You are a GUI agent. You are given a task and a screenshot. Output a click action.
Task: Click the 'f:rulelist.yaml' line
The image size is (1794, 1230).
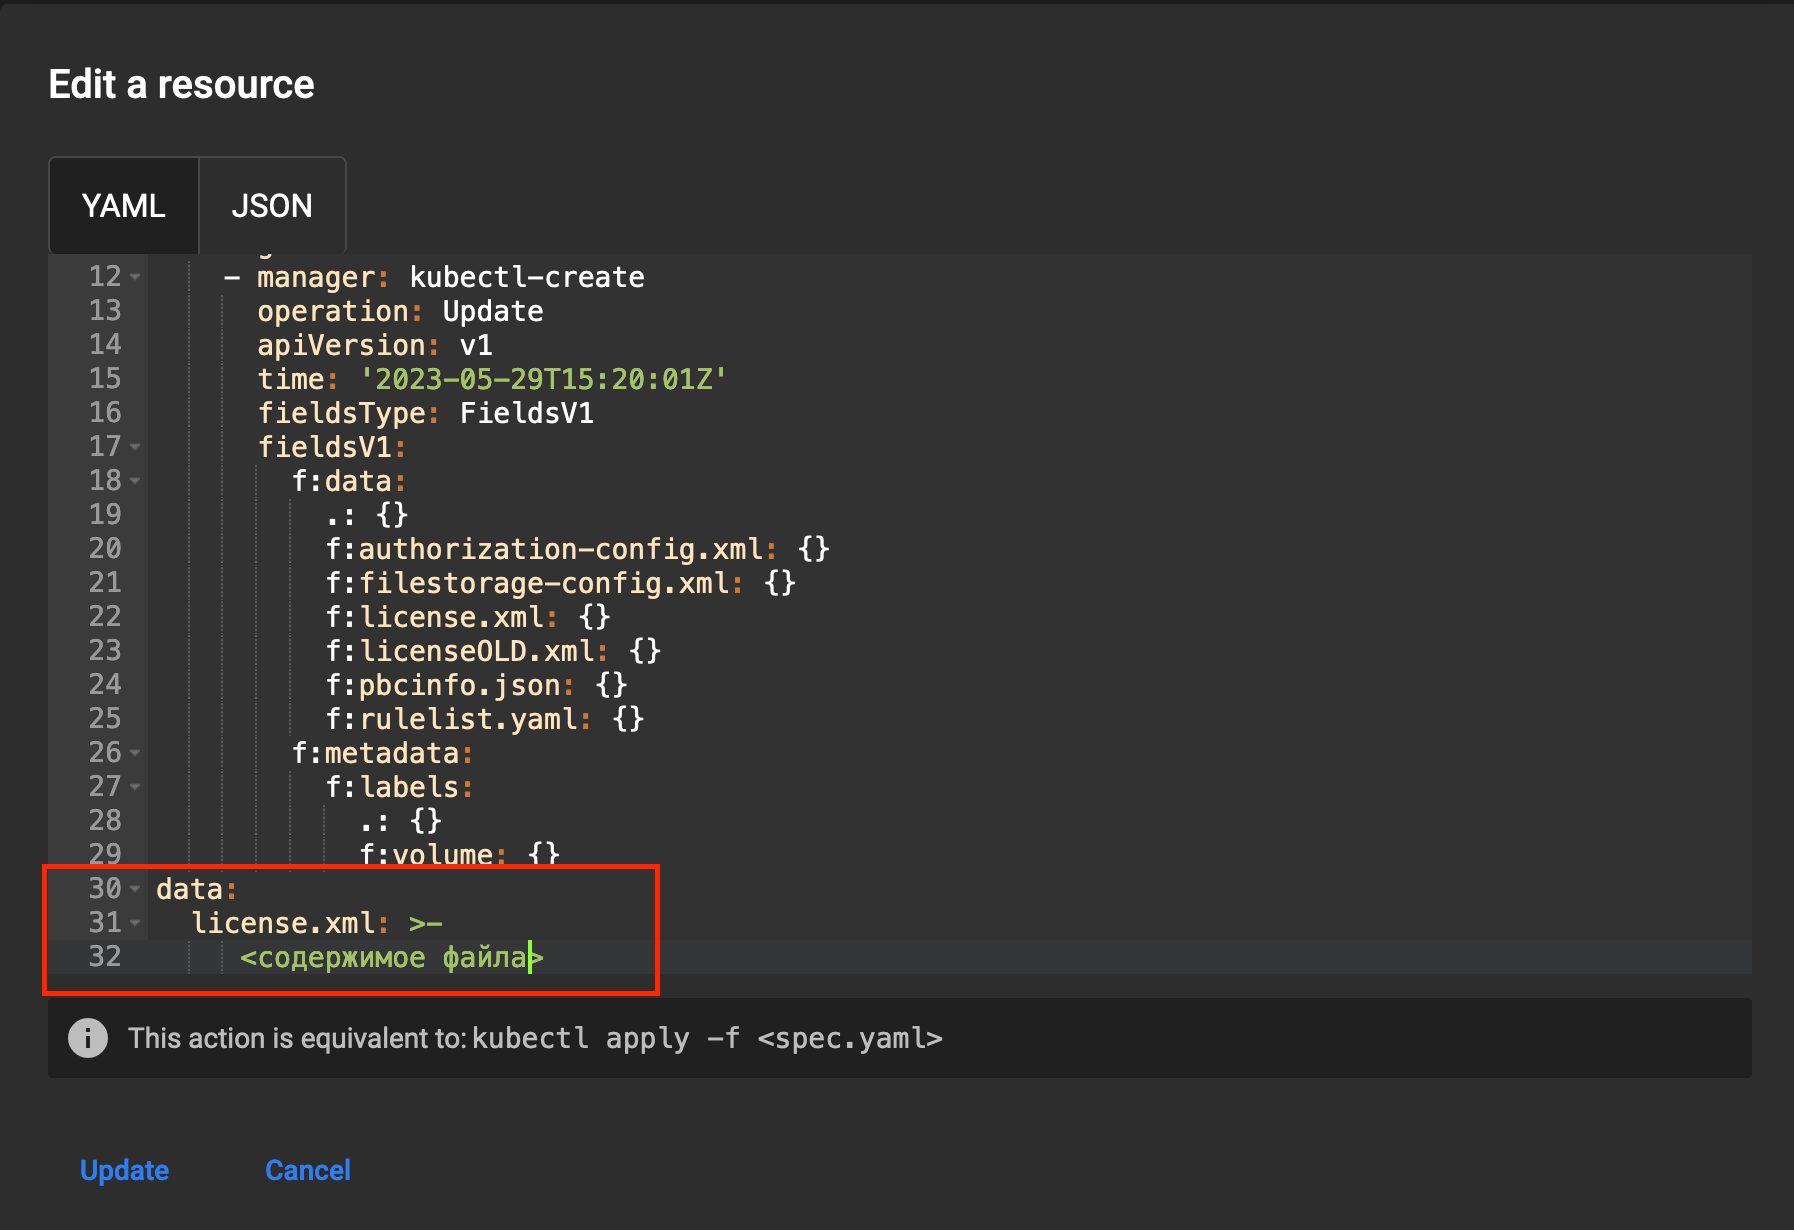[484, 719]
